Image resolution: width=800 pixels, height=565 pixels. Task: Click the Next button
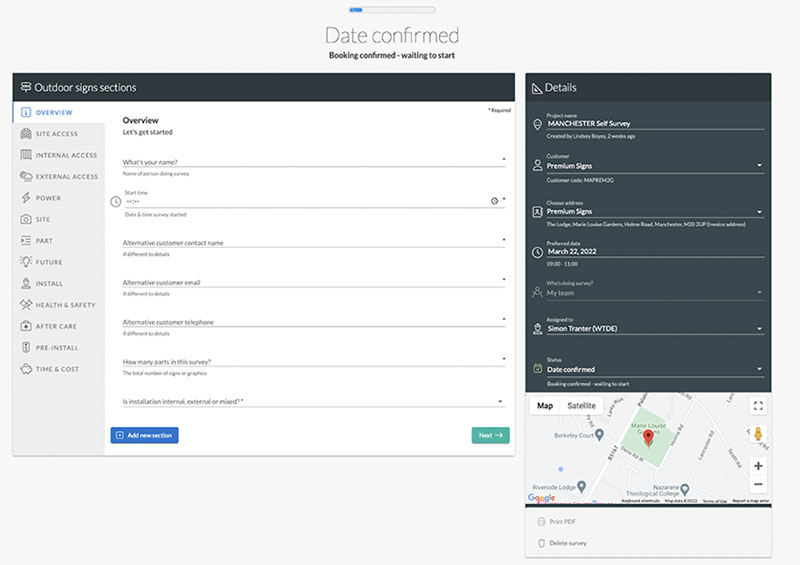point(490,435)
